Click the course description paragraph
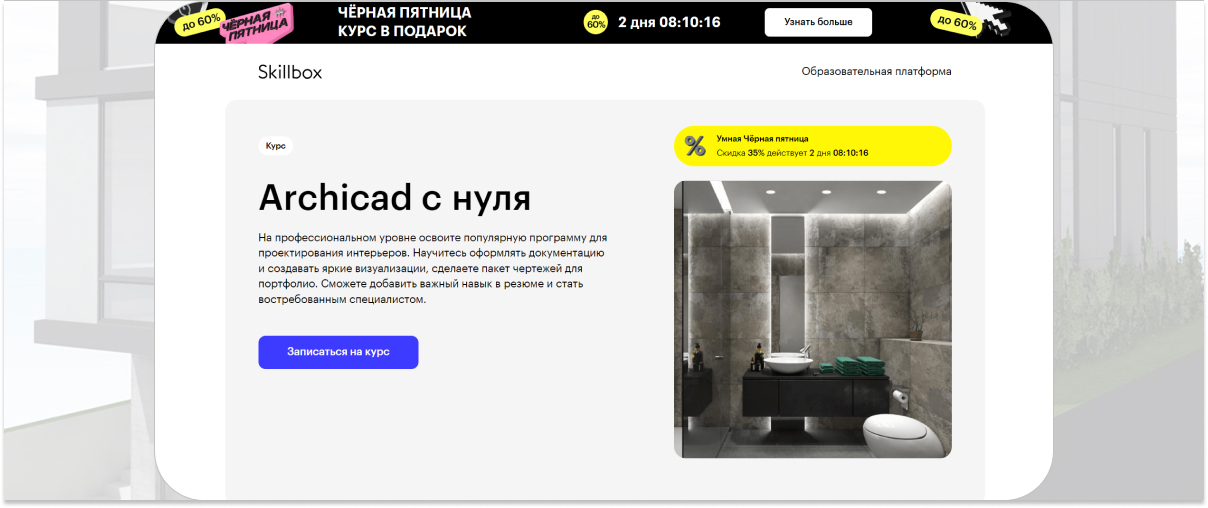 coord(433,268)
